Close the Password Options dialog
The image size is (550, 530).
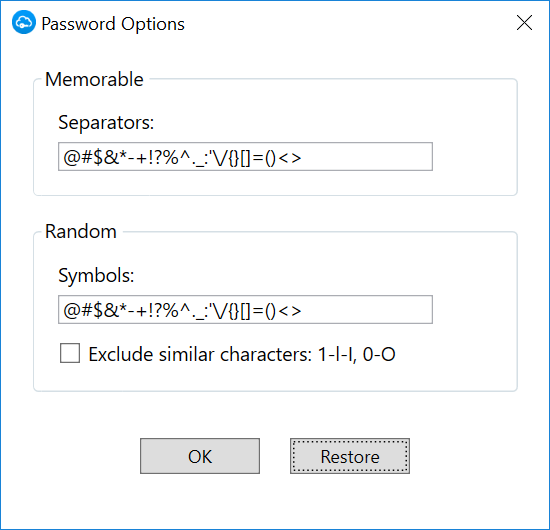[x=524, y=23]
